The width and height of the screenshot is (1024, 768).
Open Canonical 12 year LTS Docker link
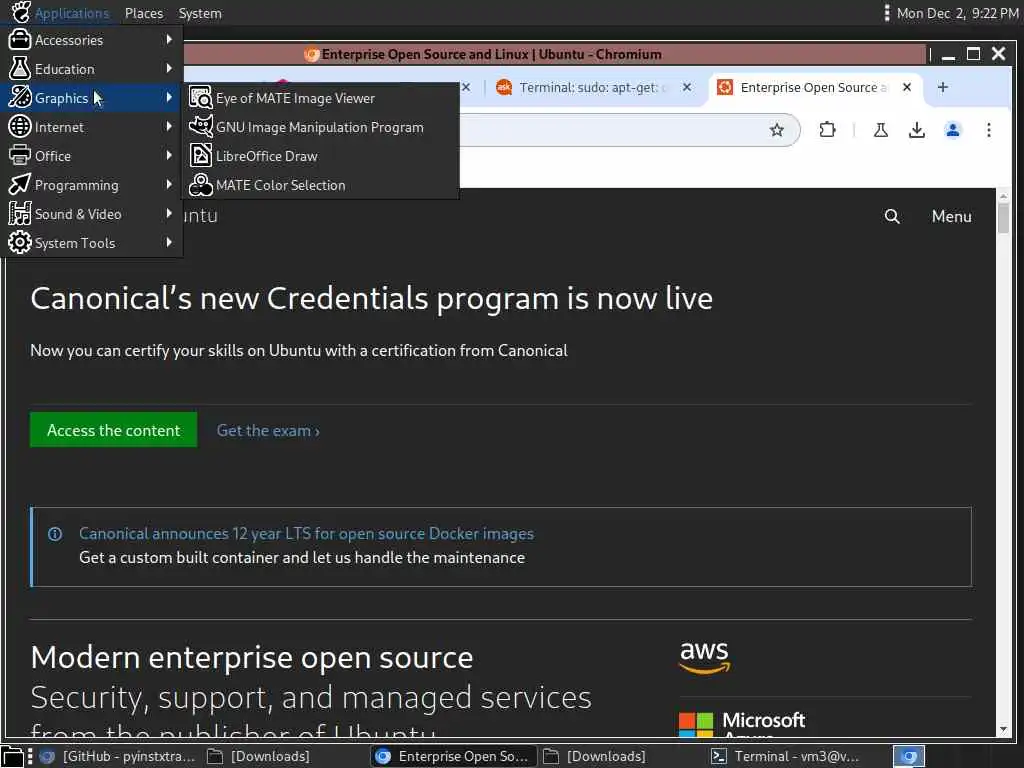[306, 534]
